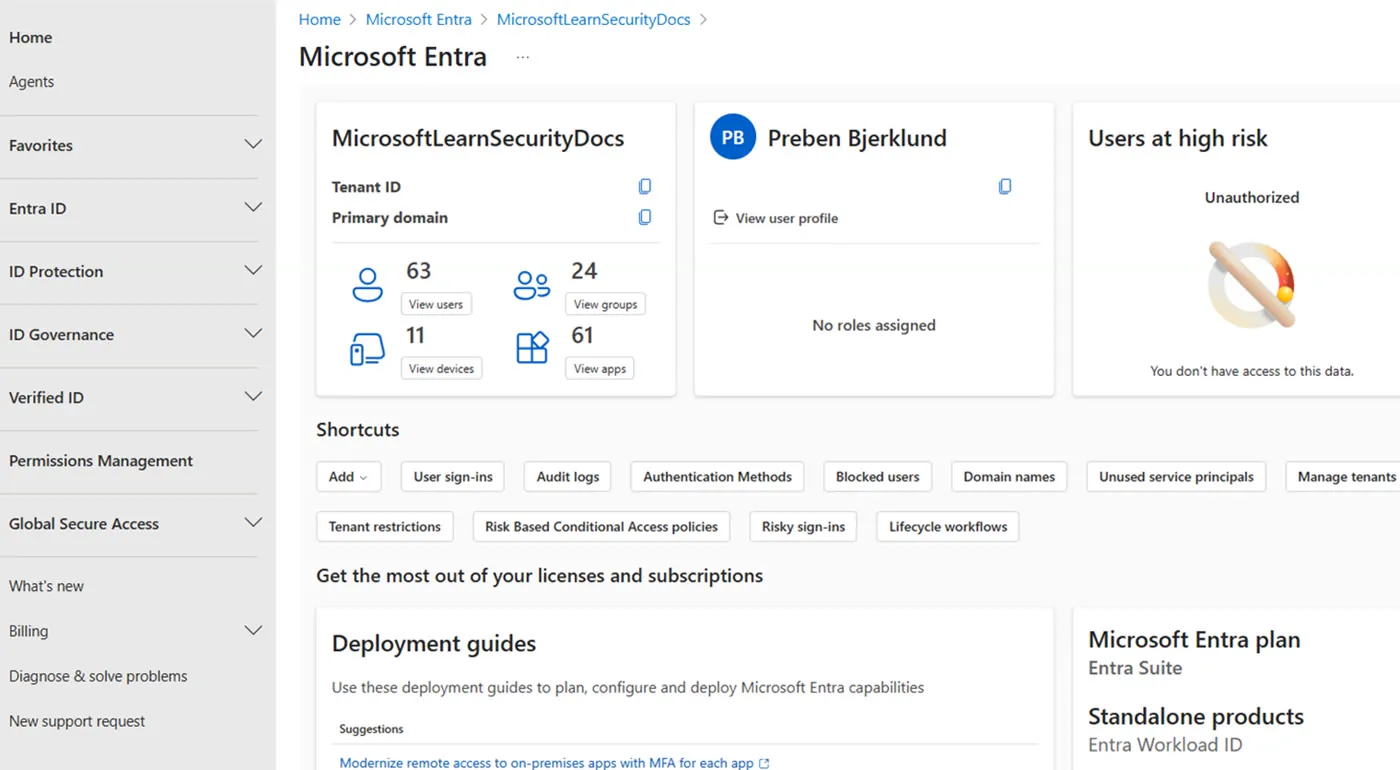
Task: Copy Preben Bjerklund's user details
Action: tap(1005, 186)
